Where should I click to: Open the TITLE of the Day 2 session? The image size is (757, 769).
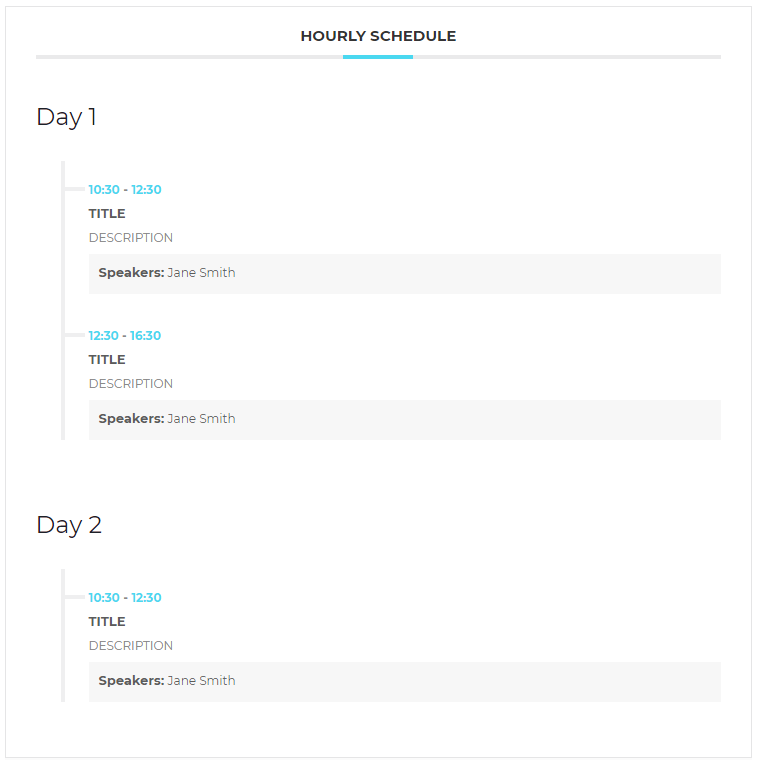click(x=107, y=622)
